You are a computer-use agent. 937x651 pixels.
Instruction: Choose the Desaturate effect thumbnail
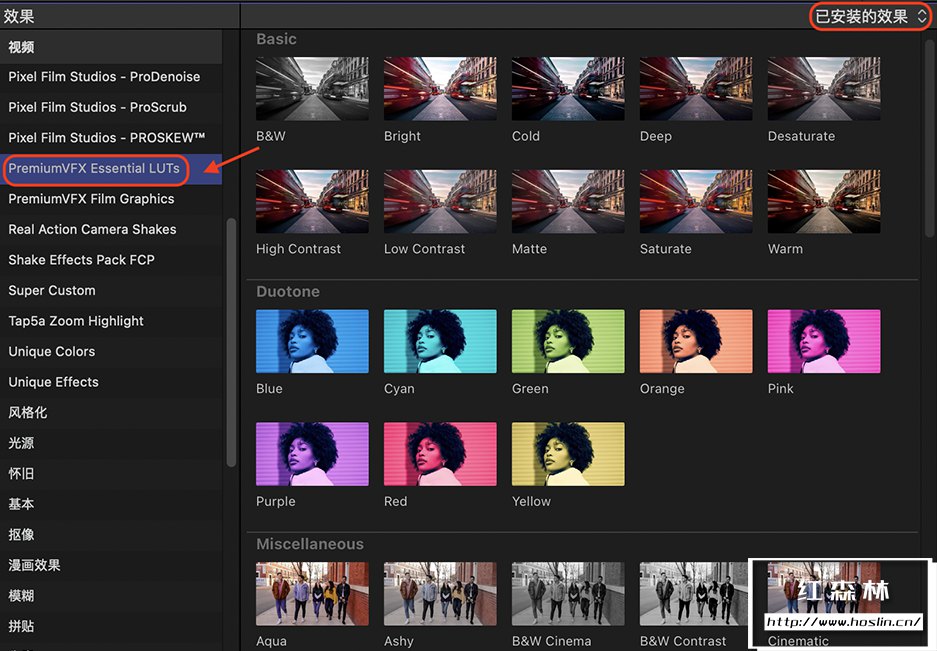pyautogui.click(x=824, y=89)
